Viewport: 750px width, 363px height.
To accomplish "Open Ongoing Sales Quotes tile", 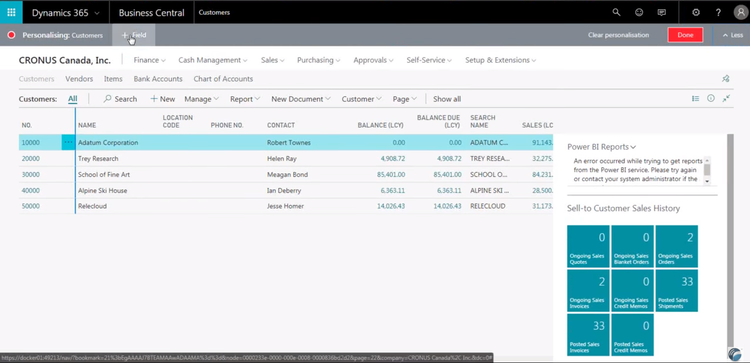I will point(588,246).
